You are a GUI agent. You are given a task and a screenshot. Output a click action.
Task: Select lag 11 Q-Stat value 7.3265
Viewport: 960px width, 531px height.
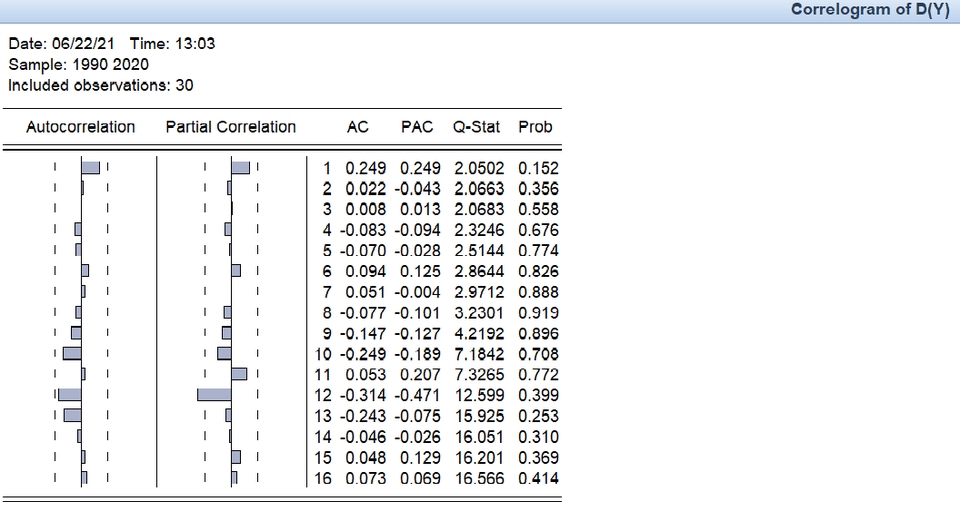[479, 375]
